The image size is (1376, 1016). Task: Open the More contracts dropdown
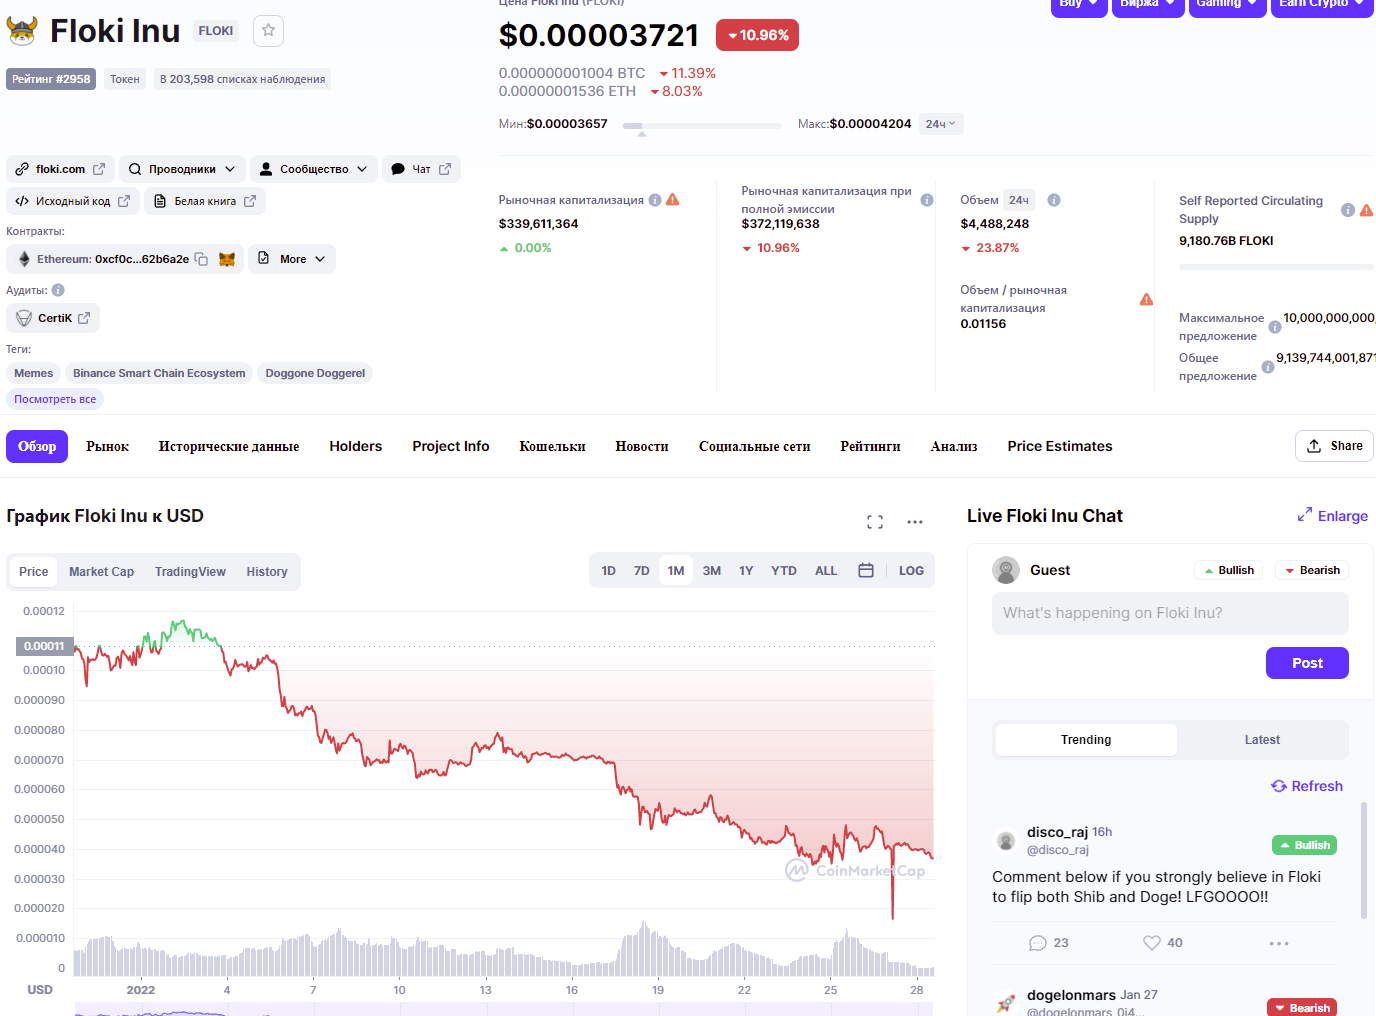[x=292, y=259]
